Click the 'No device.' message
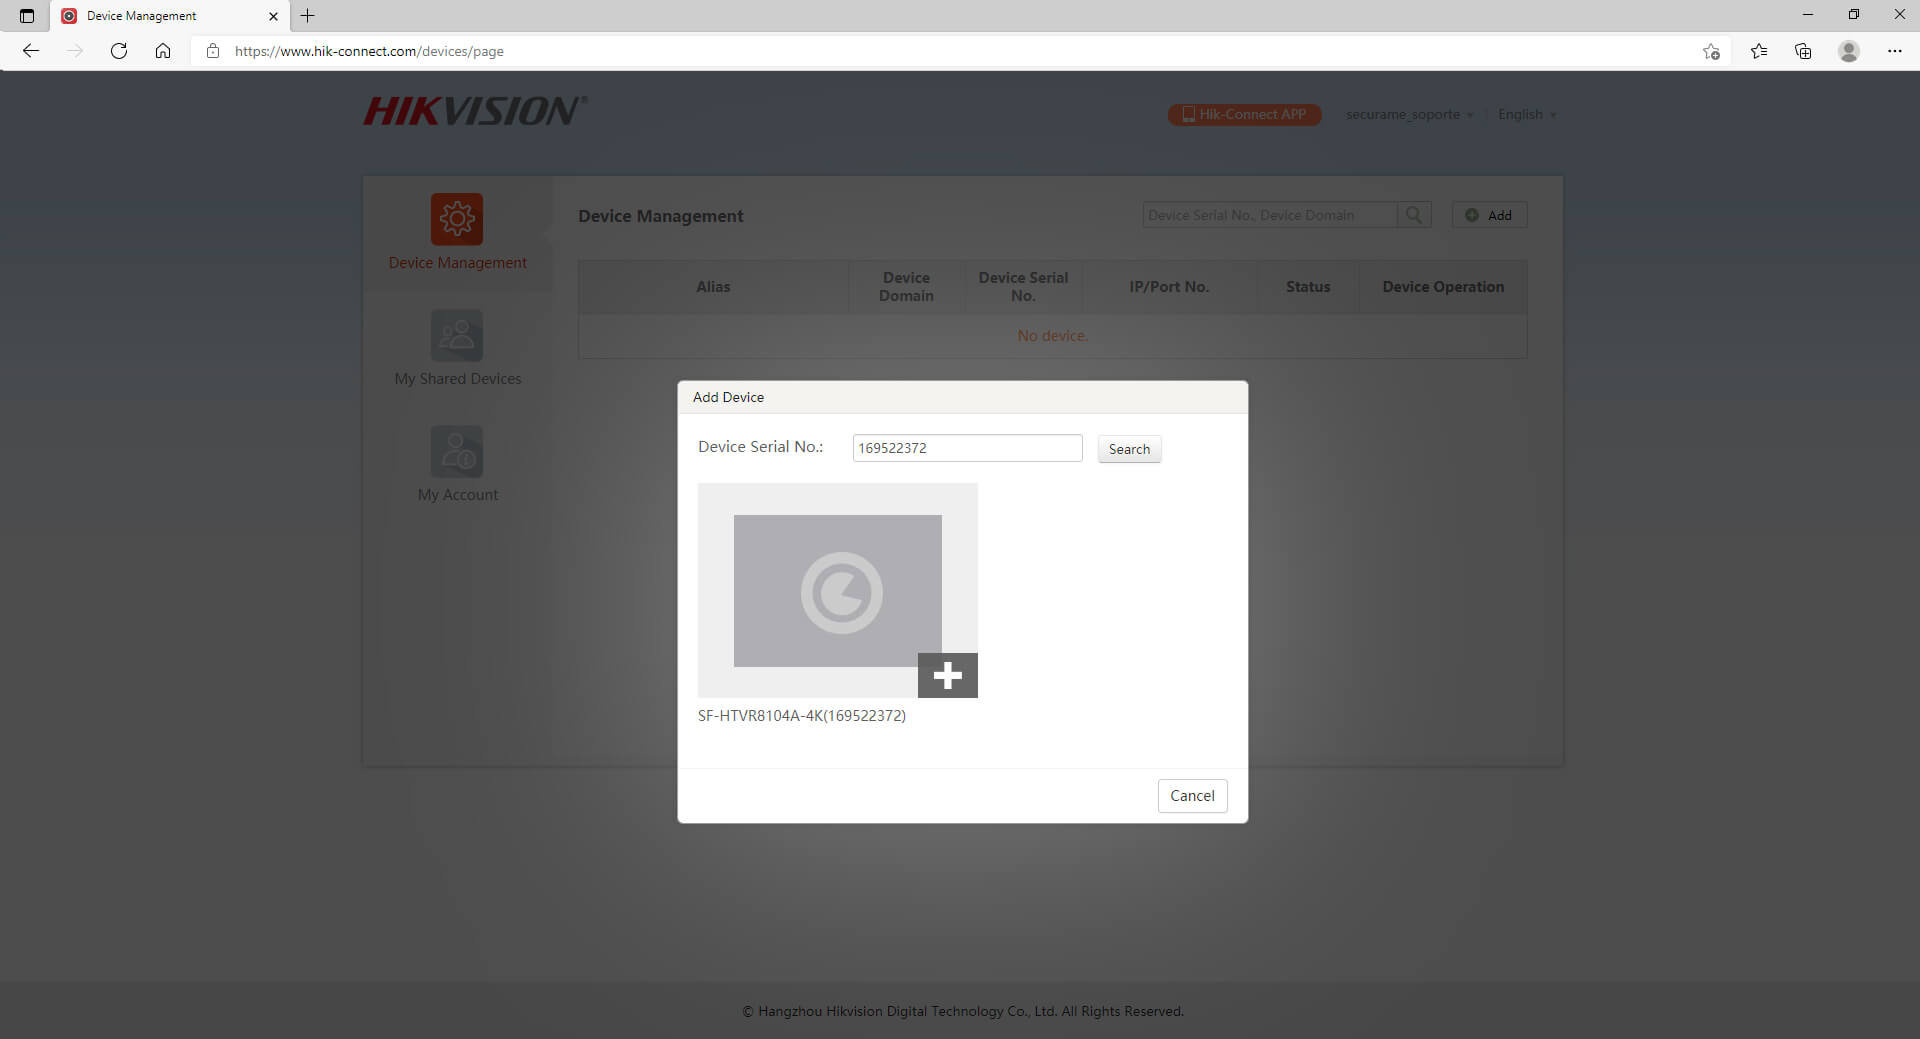This screenshot has height=1039, width=1920. pos(1052,336)
